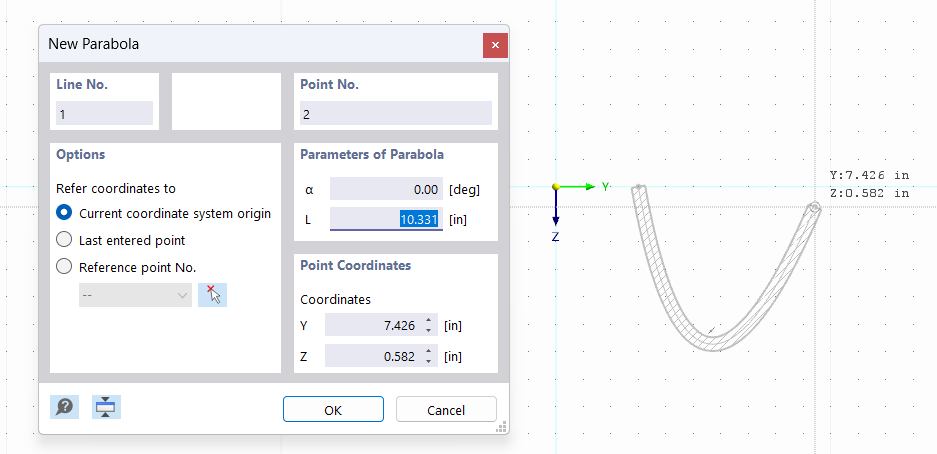Image resolution: width=937 pixels, height=454 pixels.
Task: Click the alpha angle input field
Action: [x=386, y=189]
